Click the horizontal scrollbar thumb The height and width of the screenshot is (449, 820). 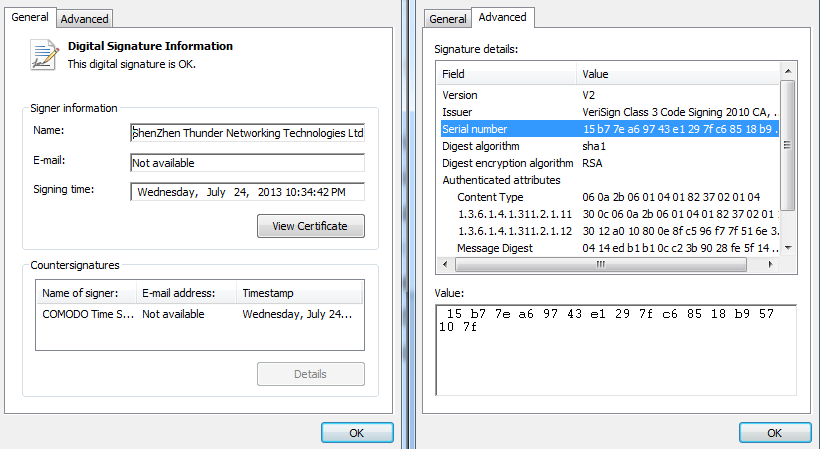tap(600, 264)
